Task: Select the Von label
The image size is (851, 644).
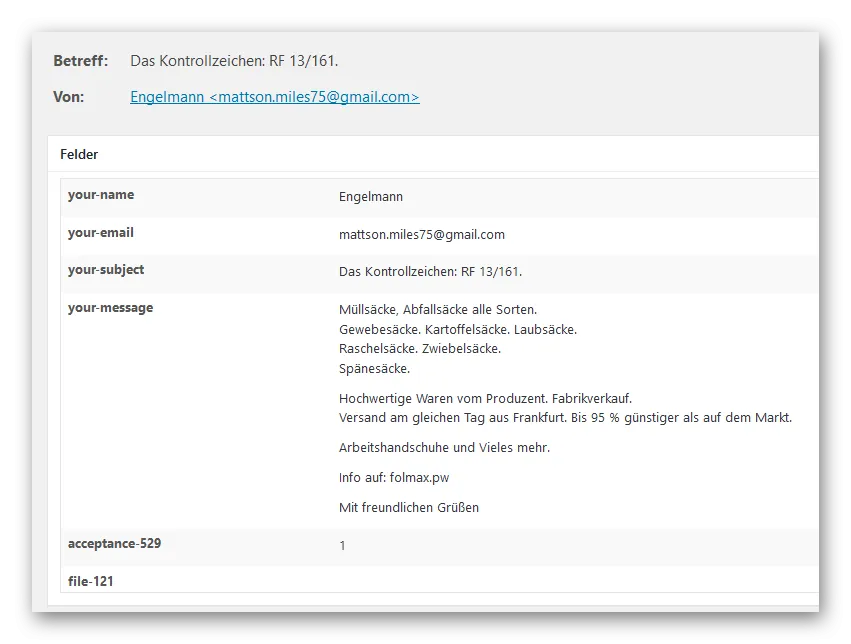Action: (x=69, y=97)
